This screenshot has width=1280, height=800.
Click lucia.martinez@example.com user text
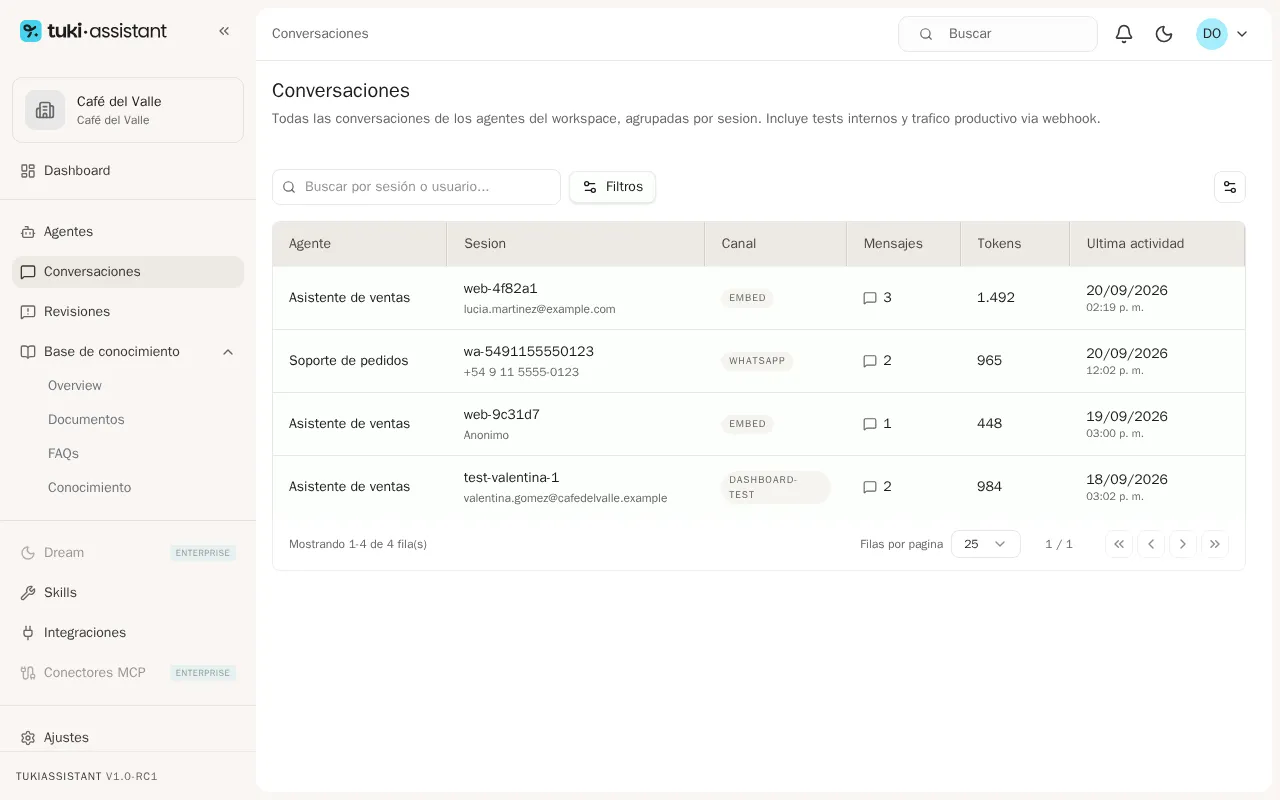tap(539, 310)
